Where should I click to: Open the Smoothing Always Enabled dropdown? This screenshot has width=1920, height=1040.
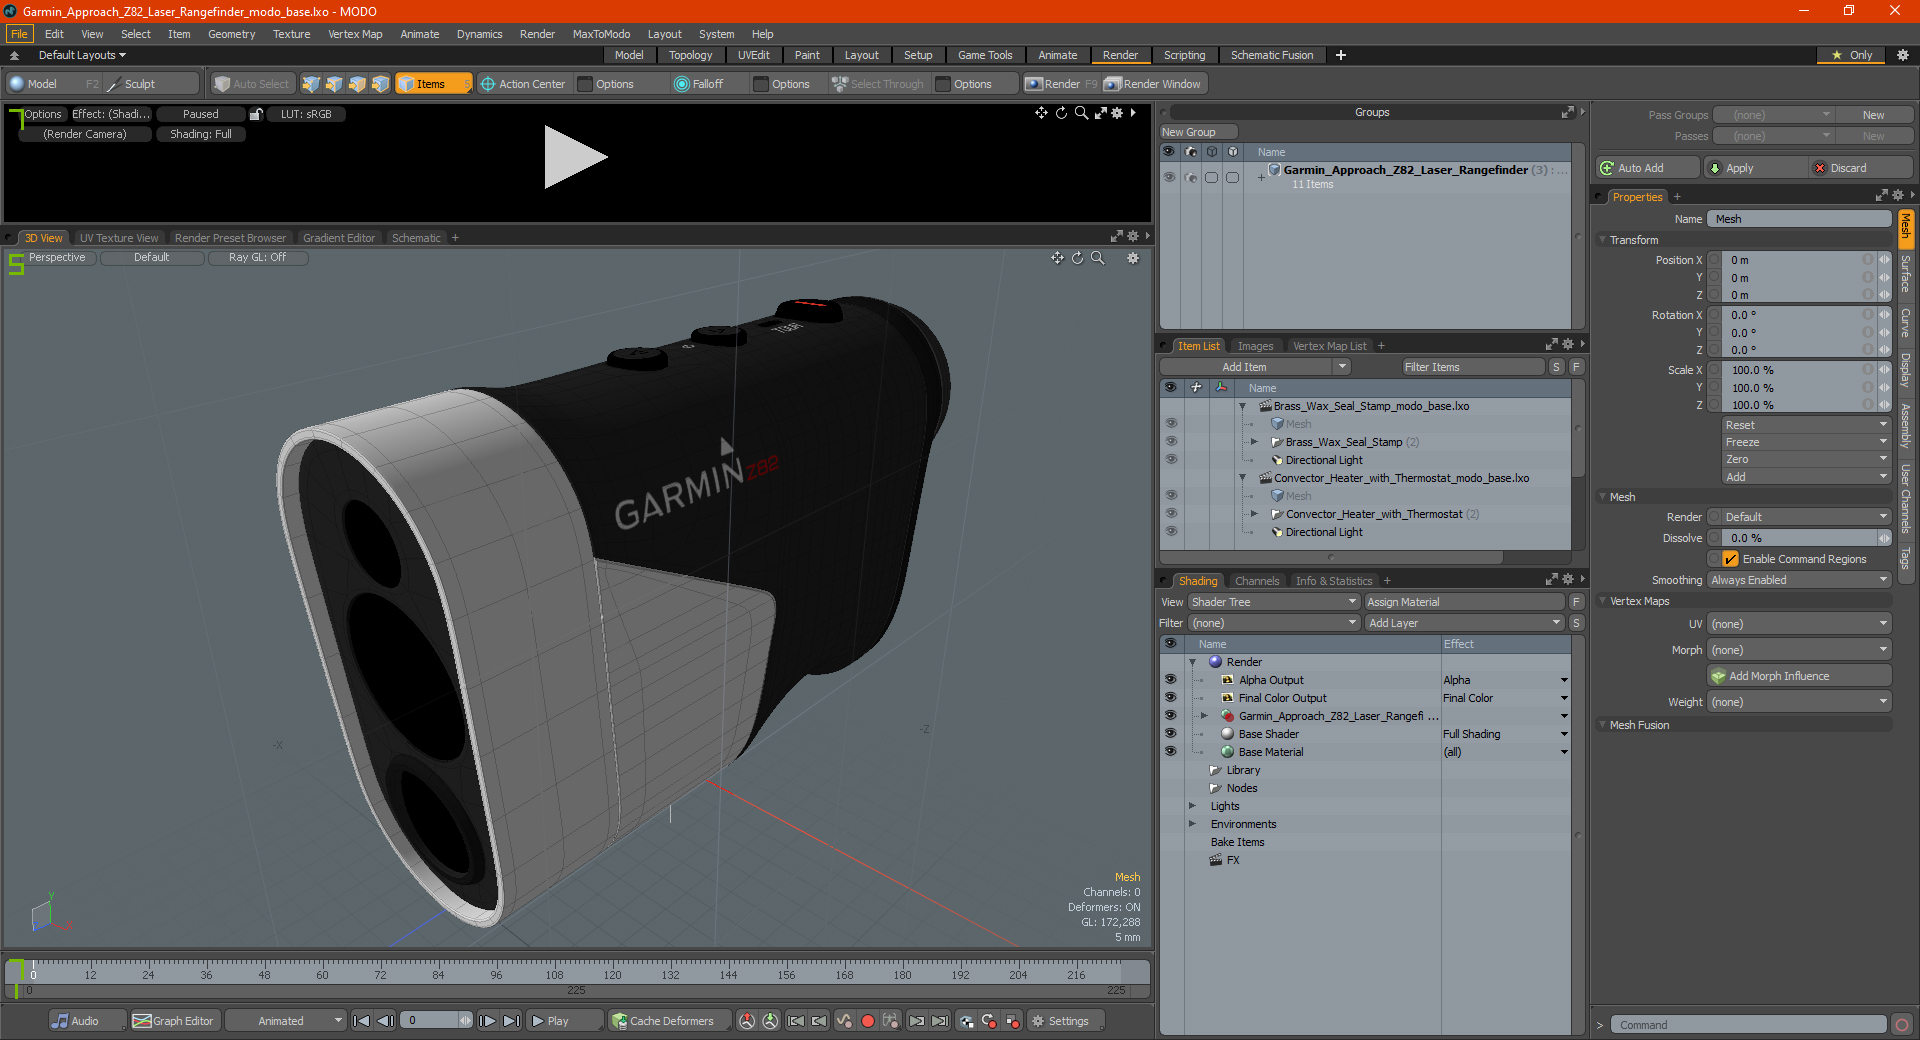pos(1799,580)
